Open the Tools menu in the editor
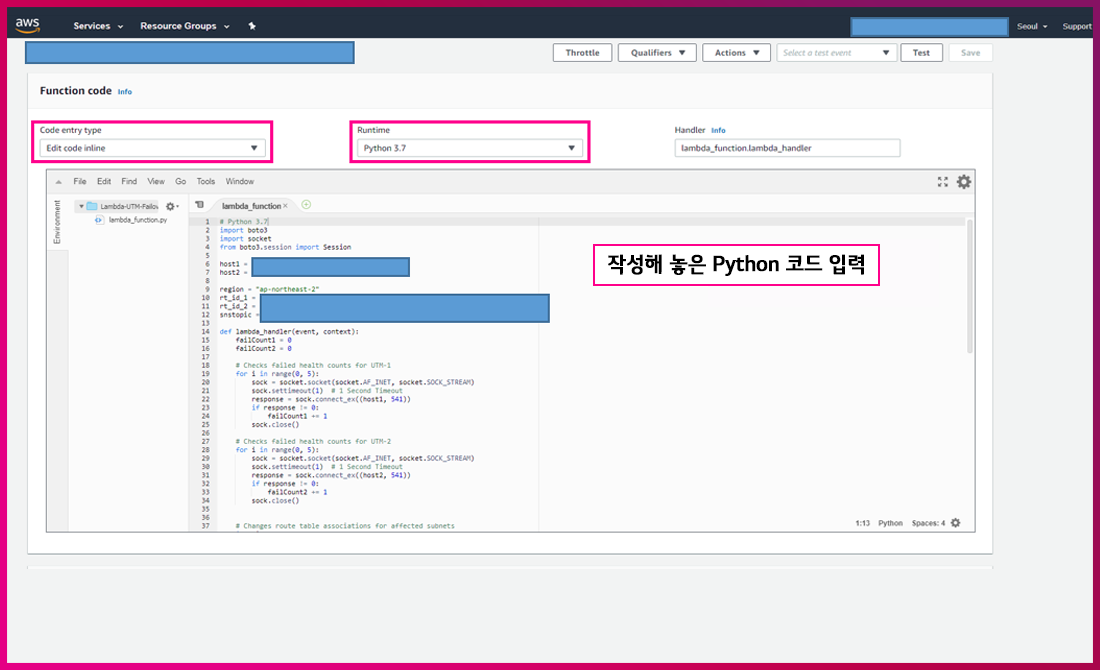Image resolution: width=1100 pixels, height=670 pixels. (x=206, y=182)
